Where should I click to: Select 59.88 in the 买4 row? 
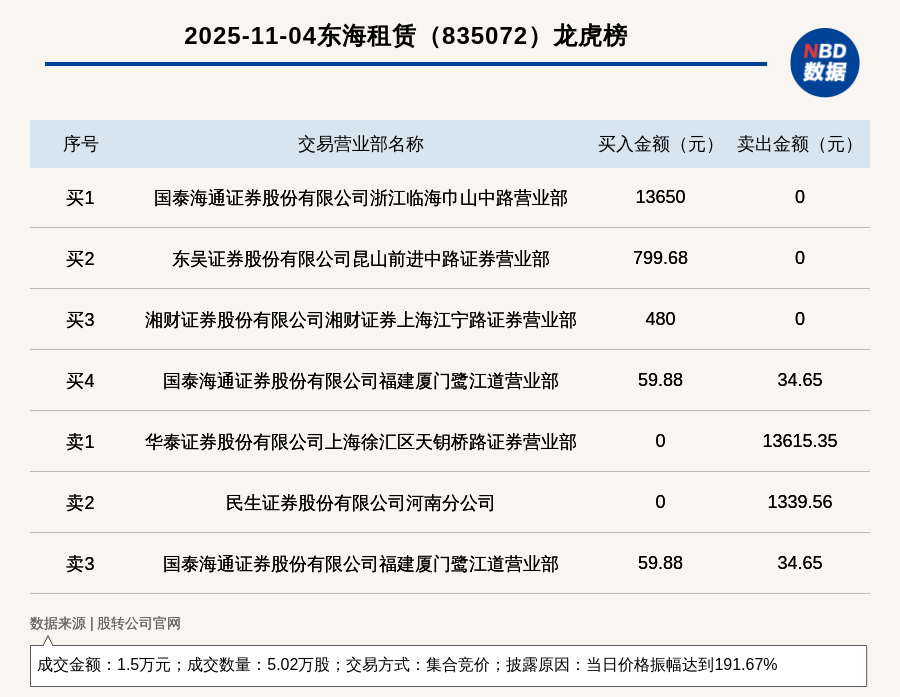(x=660, y=380)
